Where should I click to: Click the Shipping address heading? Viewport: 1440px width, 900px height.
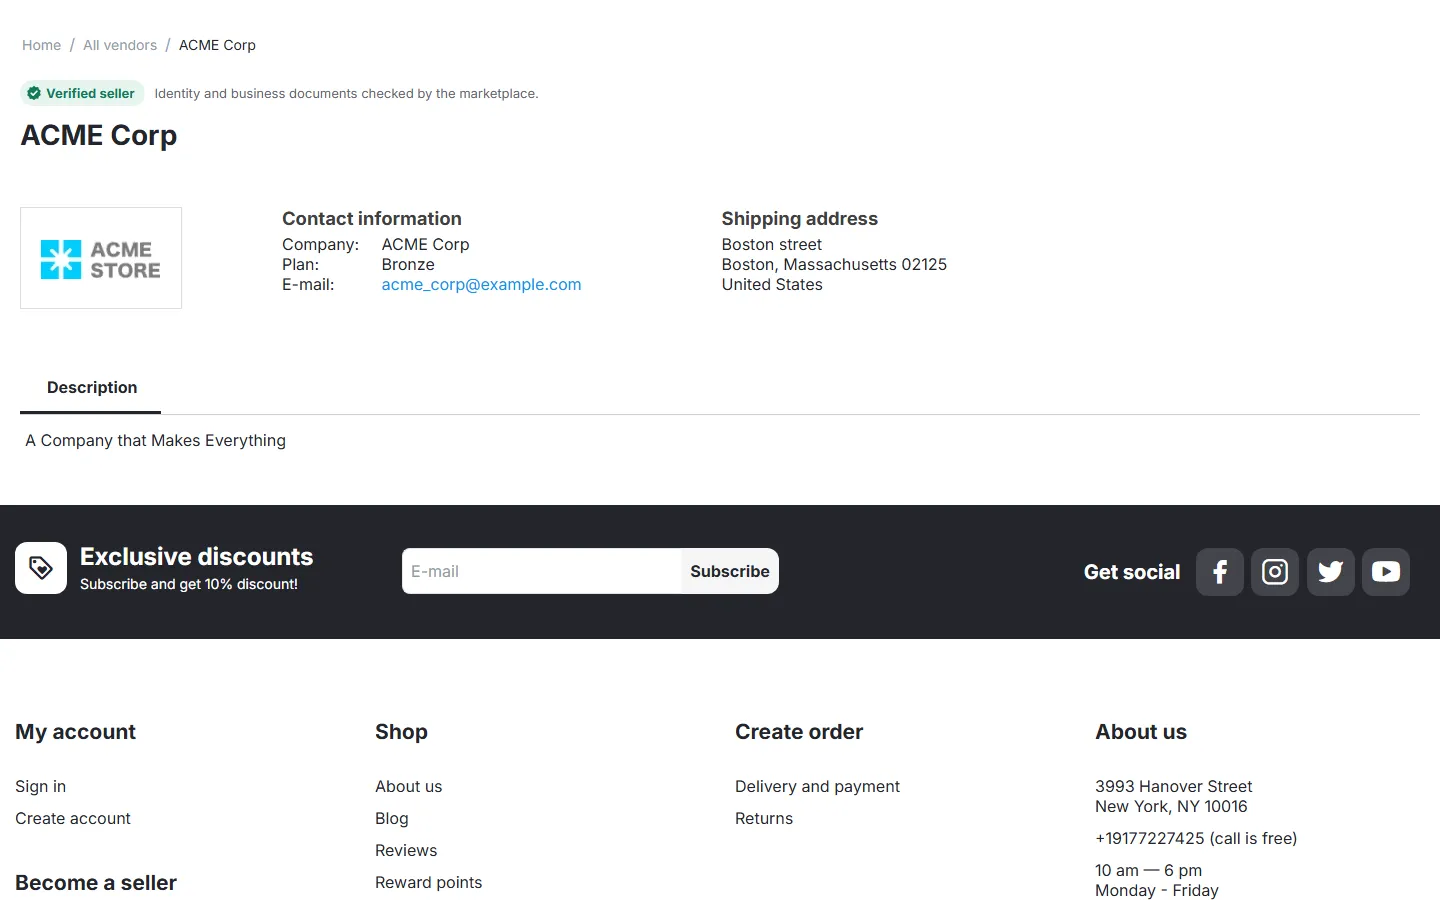click(800, 219)
